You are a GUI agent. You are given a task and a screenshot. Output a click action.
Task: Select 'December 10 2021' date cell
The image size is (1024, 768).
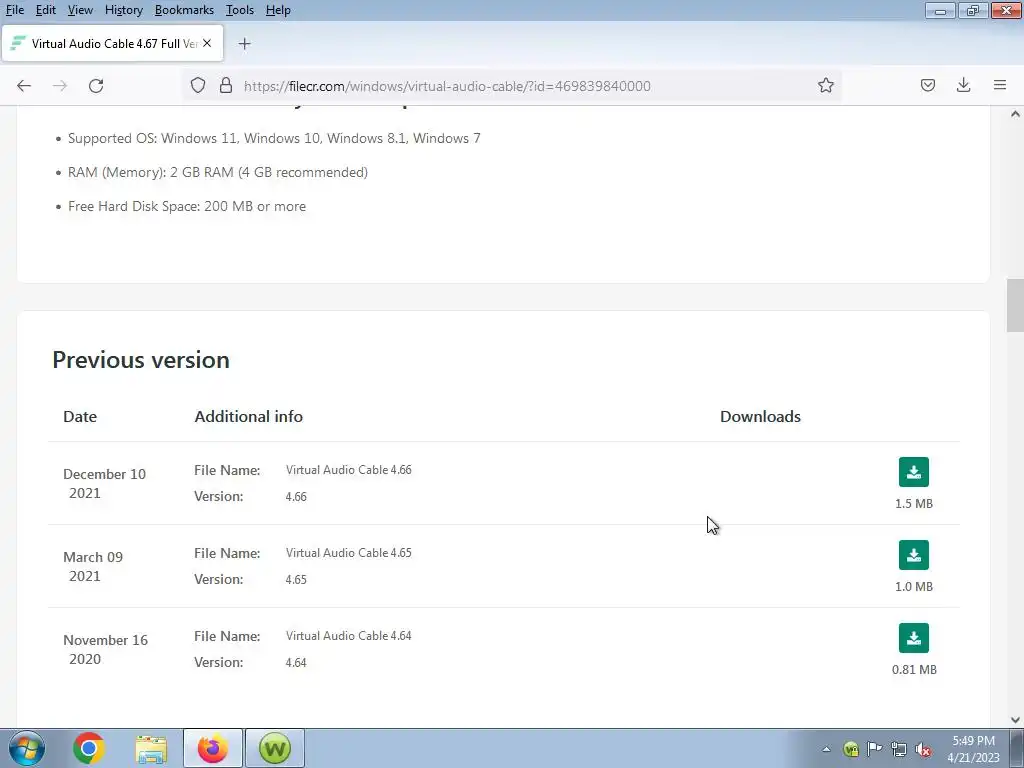[104, 483]
